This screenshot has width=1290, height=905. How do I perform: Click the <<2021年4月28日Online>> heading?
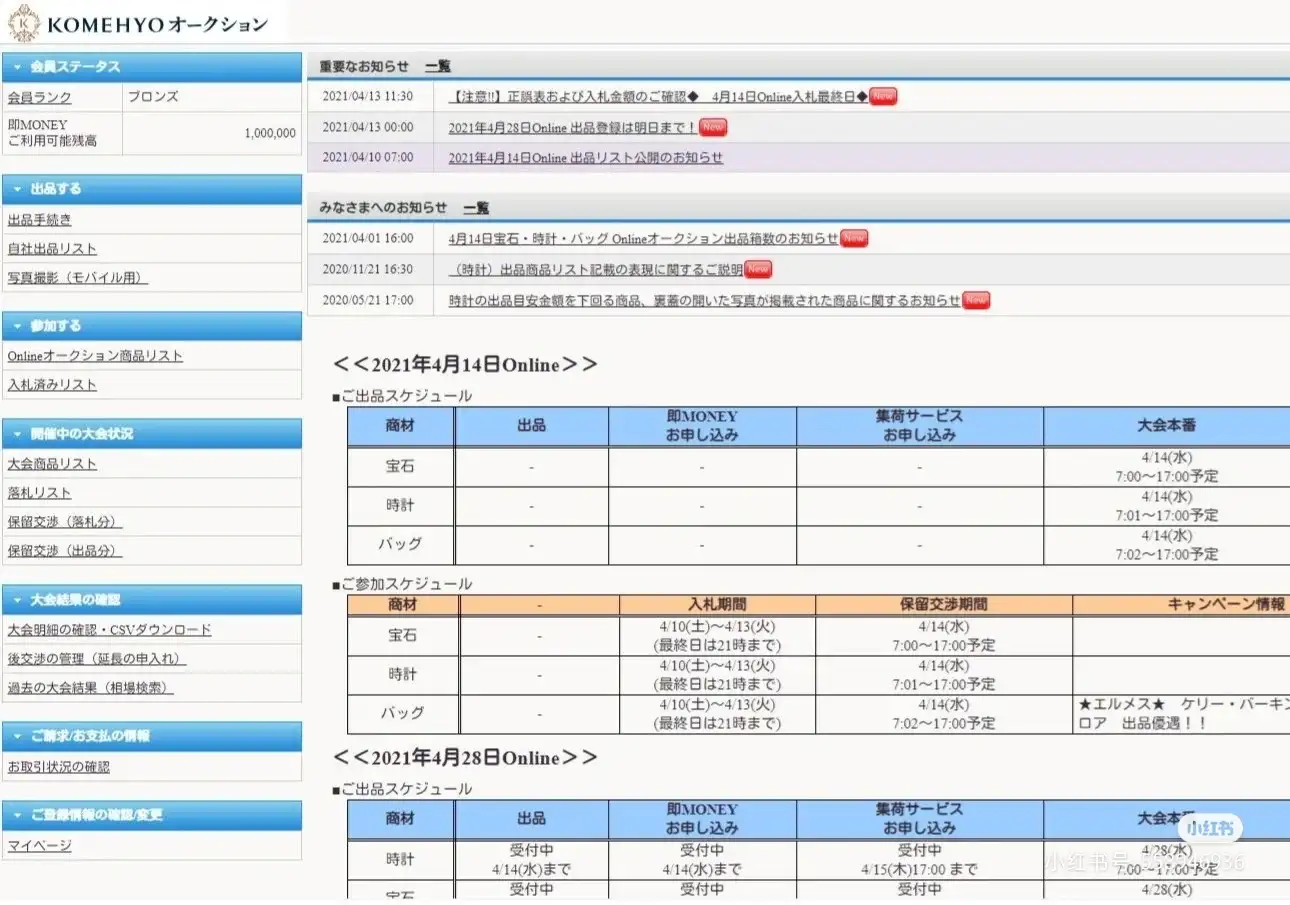point(465,757)
